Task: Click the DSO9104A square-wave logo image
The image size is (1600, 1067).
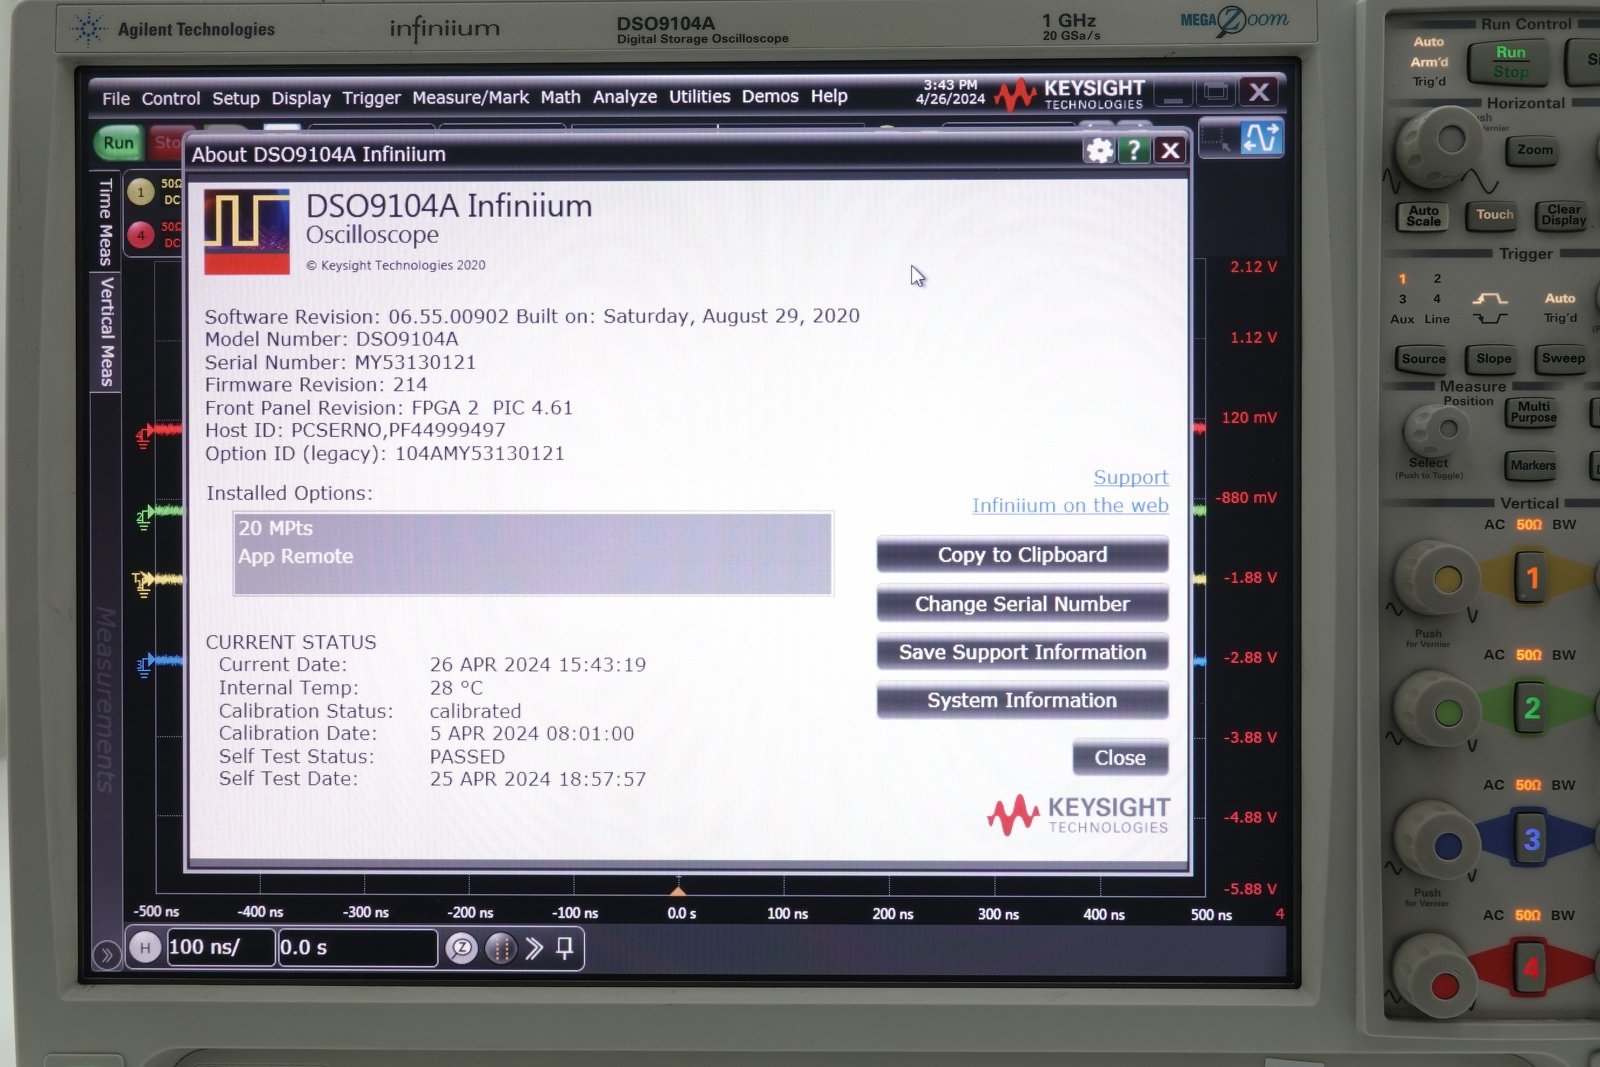Action: [247, 232]
